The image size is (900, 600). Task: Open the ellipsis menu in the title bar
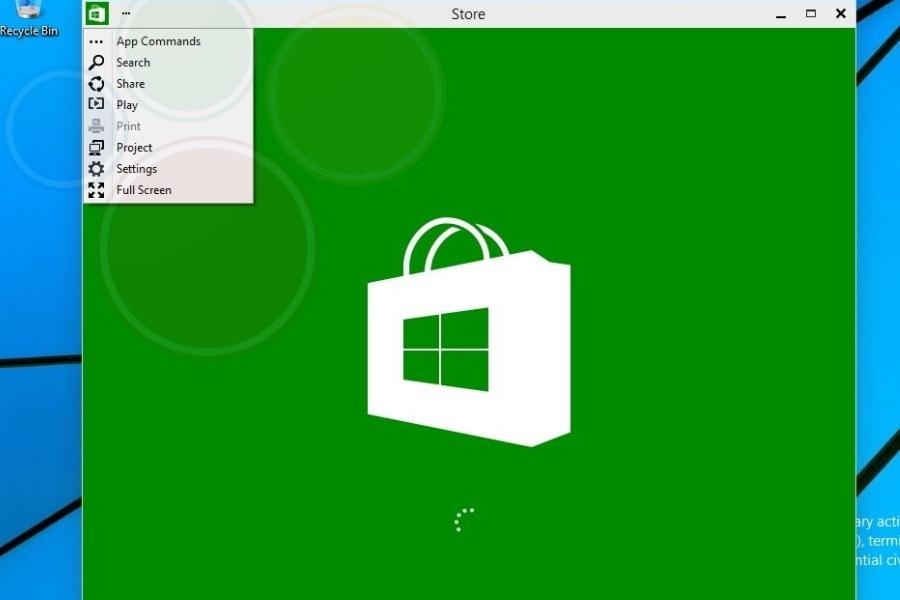click(126, 14)
